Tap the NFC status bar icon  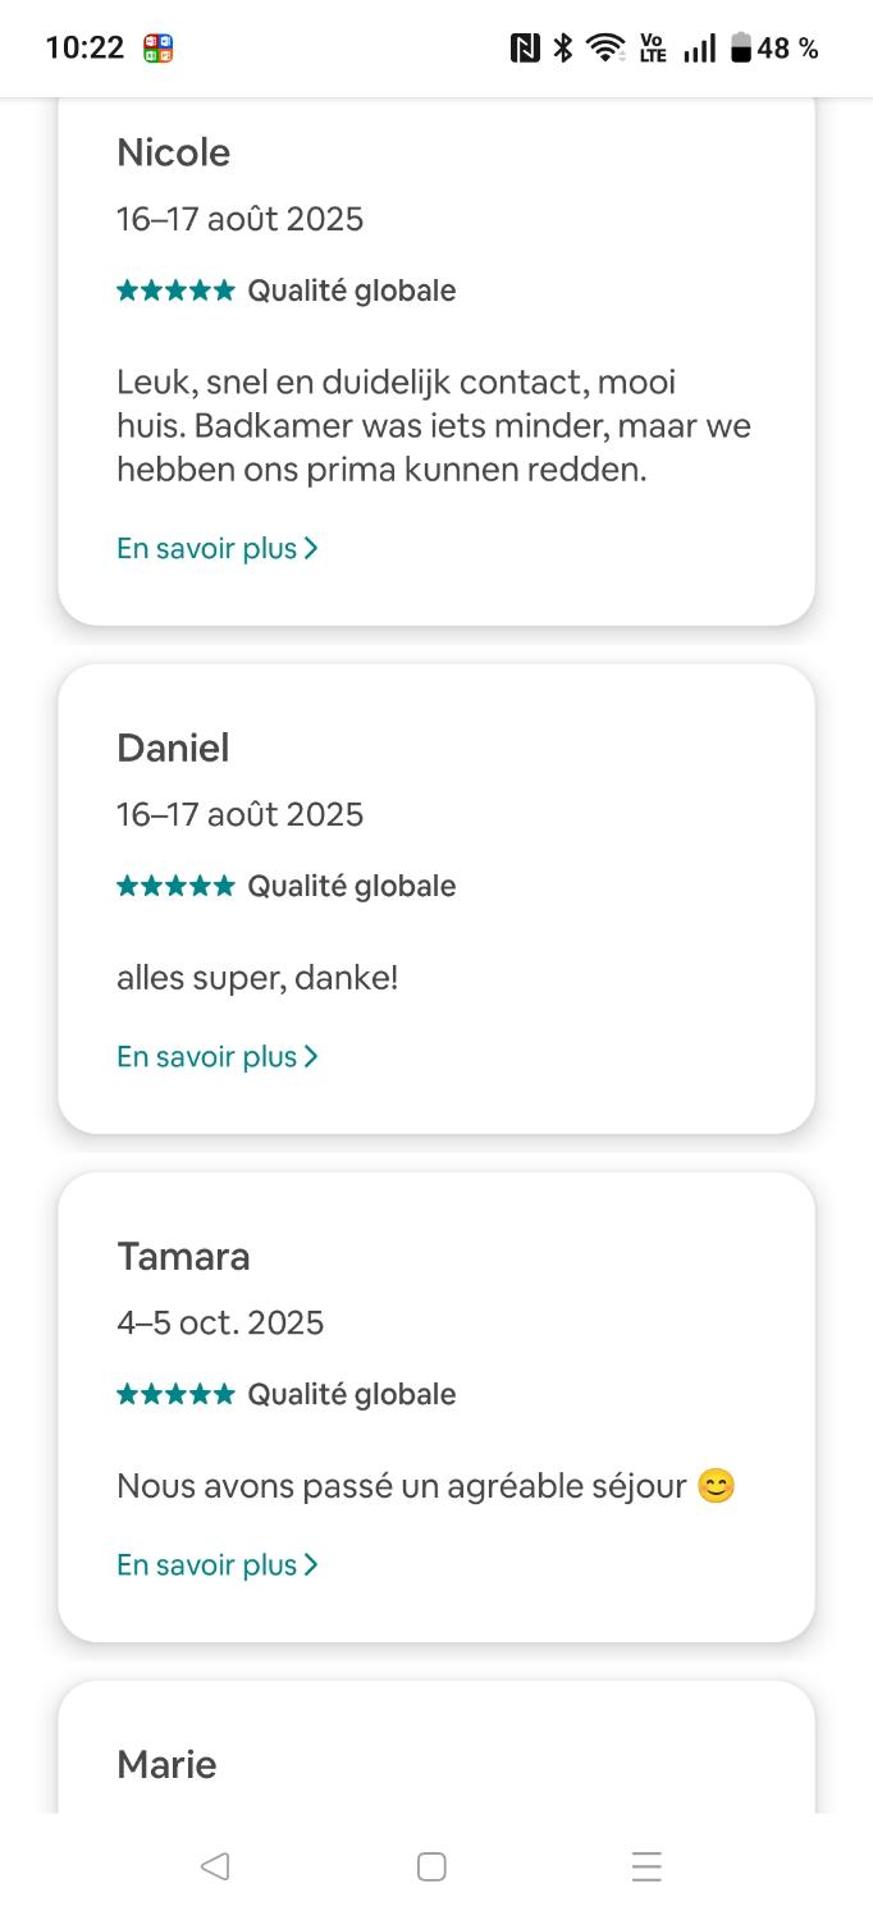click(x=525, y=48)
